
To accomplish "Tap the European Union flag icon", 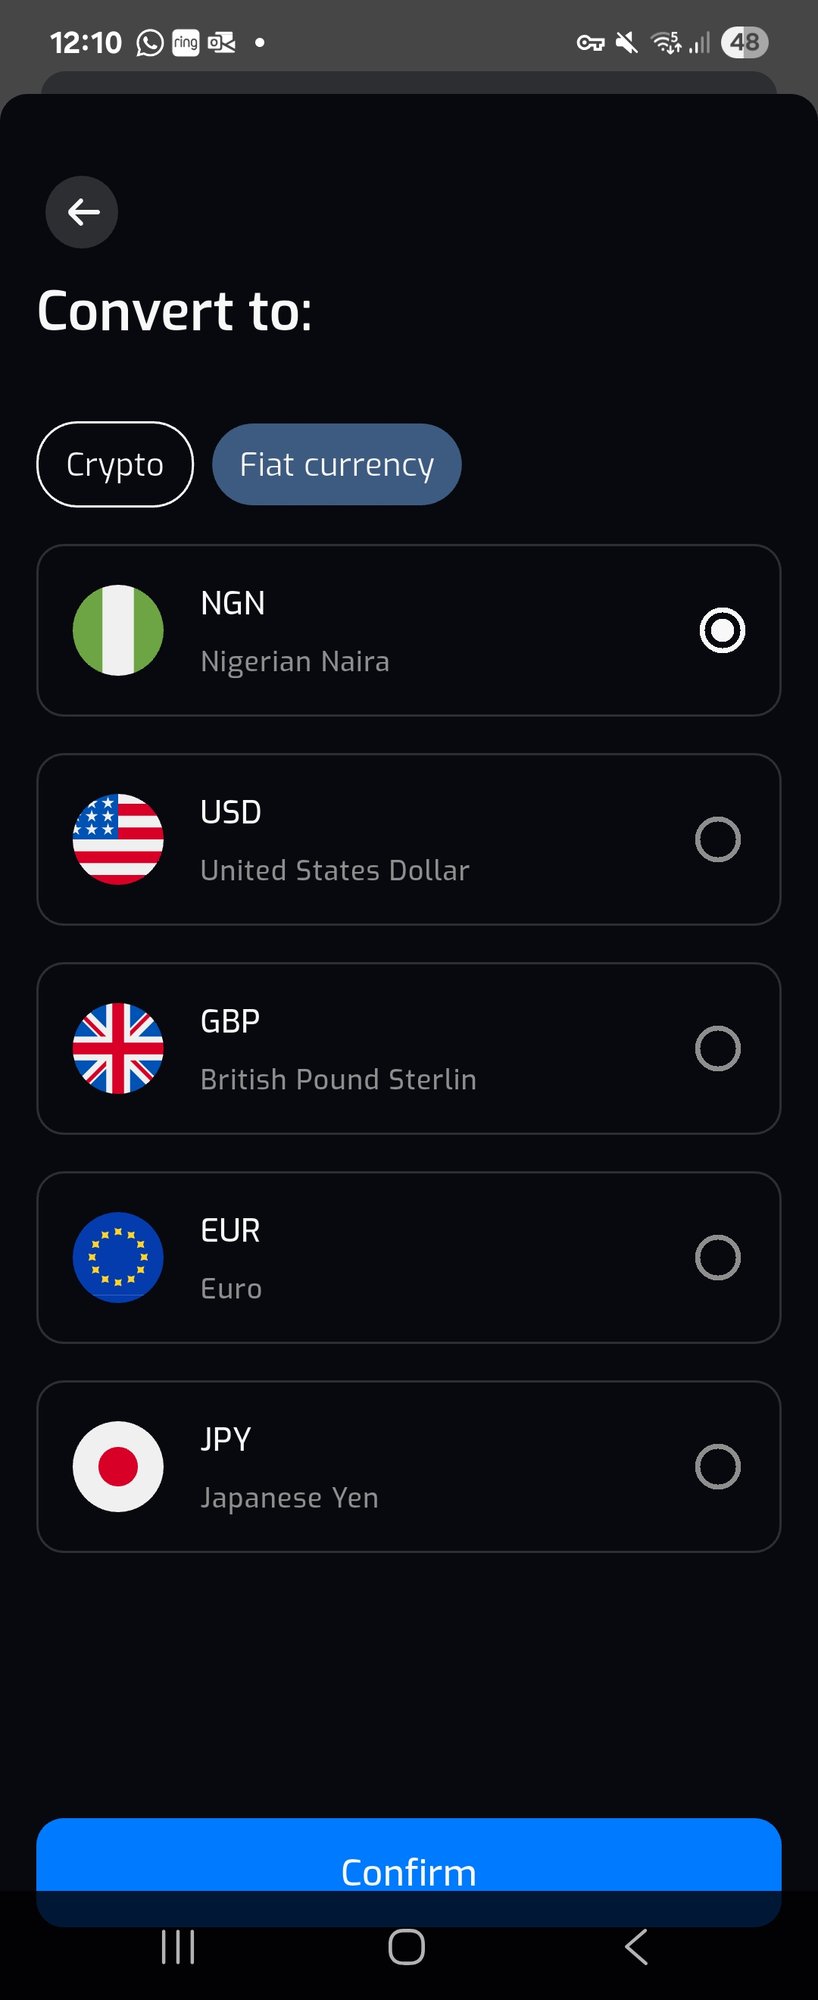I will click(x=118, y=1257).
